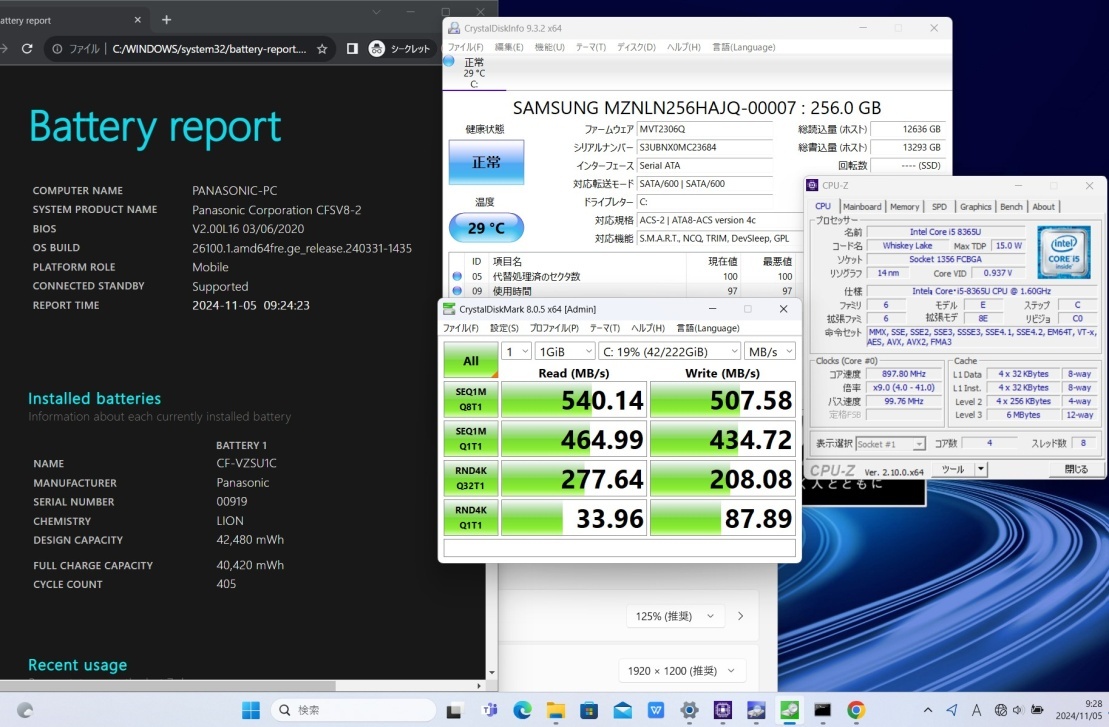The height and width of the screenshot is (727, 1109).
Task: Open 設定(S) menu in CrystalDiskMark
Action: pyautogui.click(x=504, y=328)
